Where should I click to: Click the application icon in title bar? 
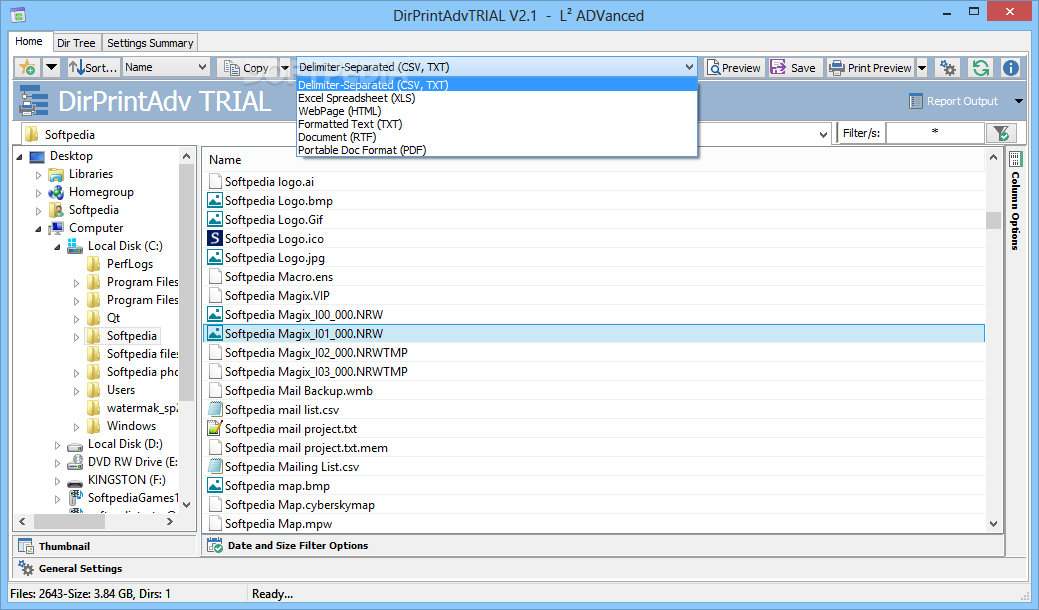point(18,14)
